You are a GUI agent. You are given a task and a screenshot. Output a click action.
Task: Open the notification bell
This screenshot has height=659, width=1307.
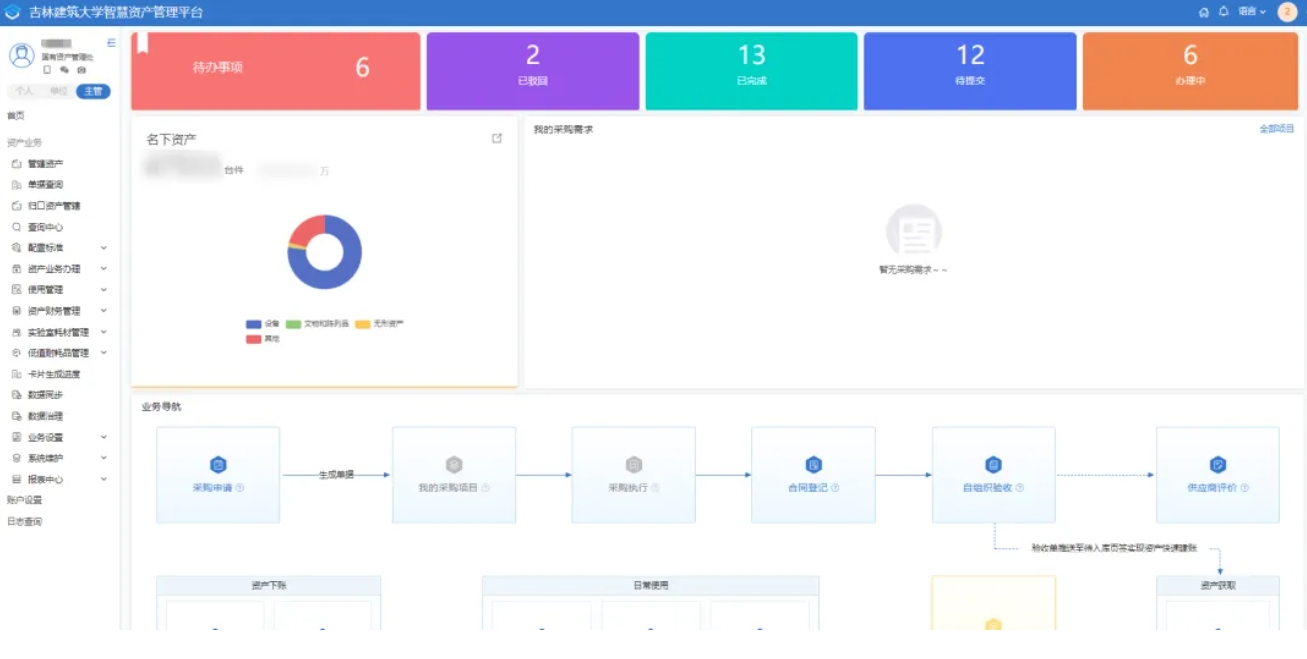click(1223, 12)
